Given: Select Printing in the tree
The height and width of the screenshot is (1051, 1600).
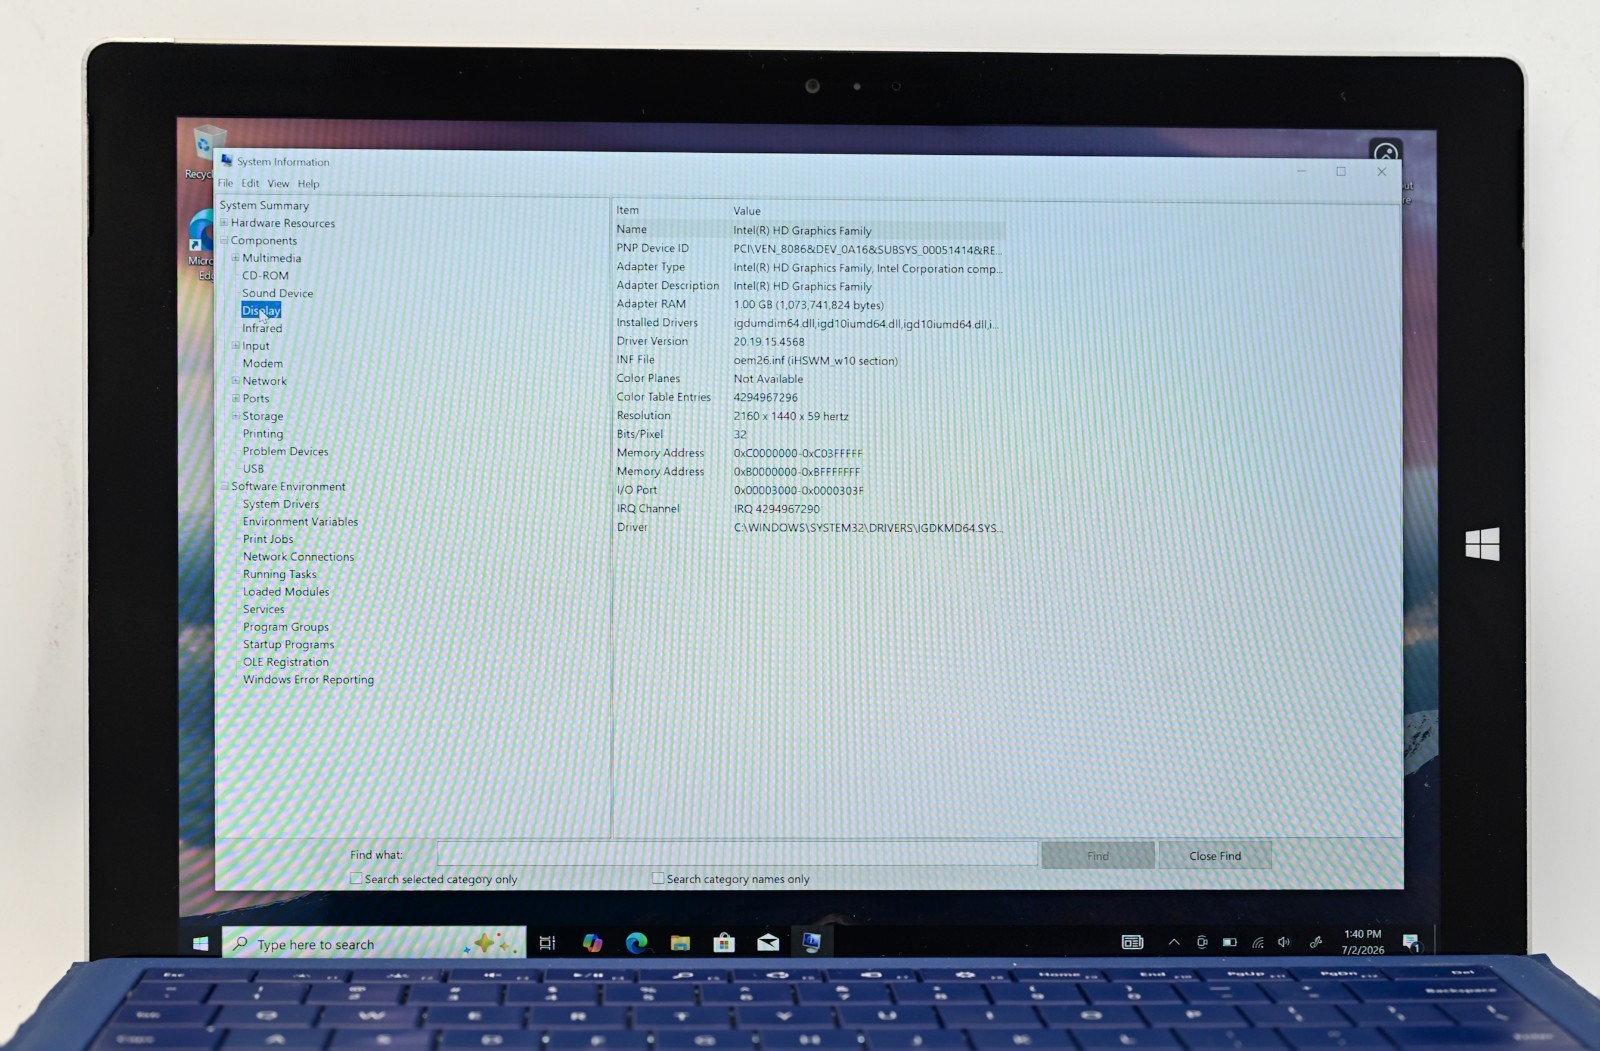Looking at the screenshot, I should point(262,434).
